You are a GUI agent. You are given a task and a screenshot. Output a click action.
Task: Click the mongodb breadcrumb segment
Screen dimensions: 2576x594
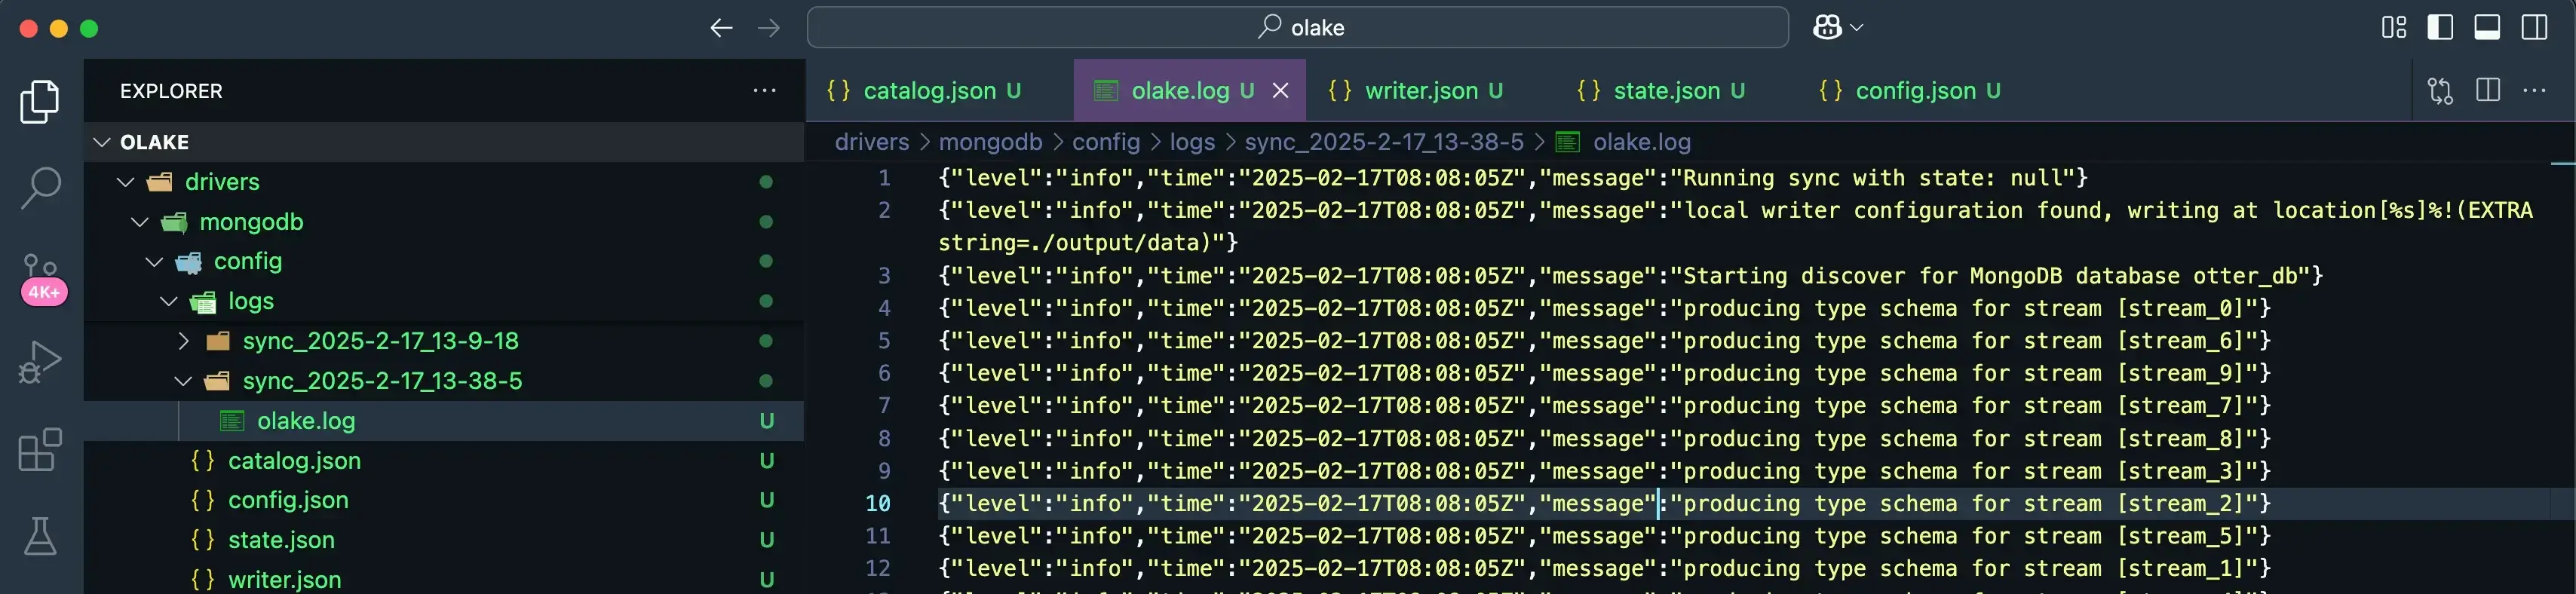click(989, 142)
